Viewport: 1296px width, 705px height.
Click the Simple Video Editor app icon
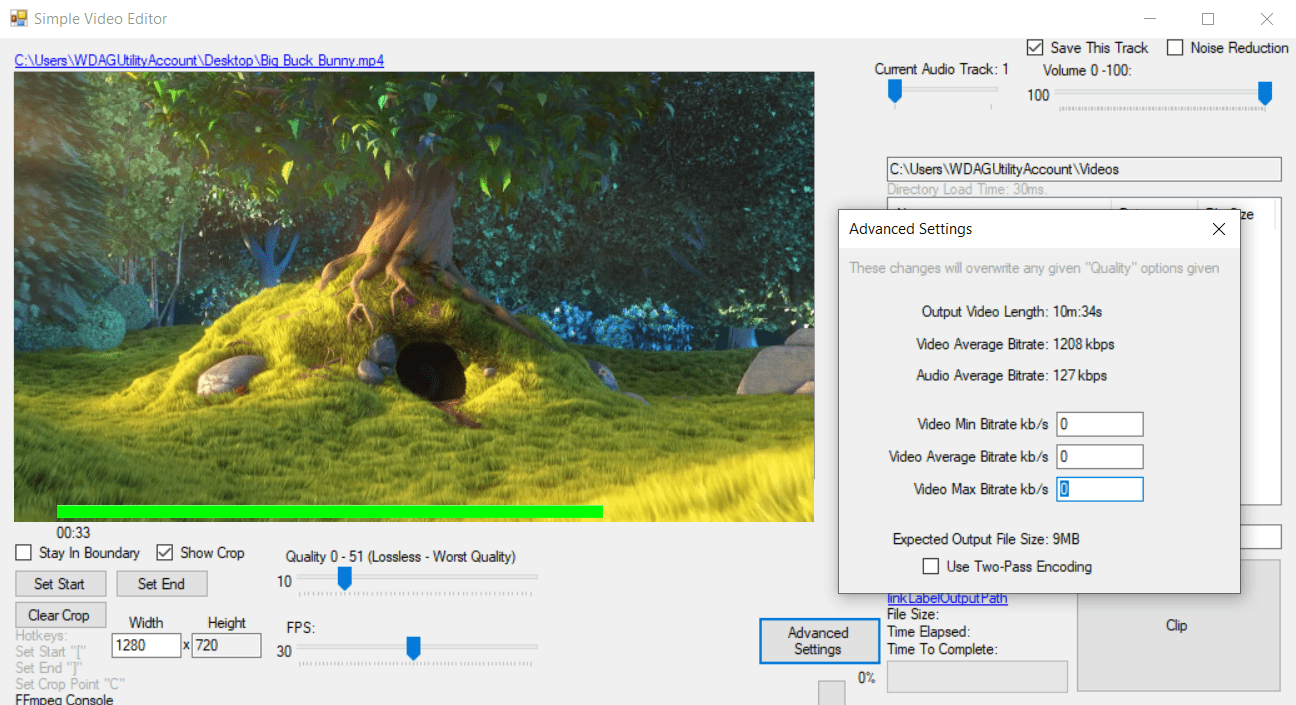point(18,18)
